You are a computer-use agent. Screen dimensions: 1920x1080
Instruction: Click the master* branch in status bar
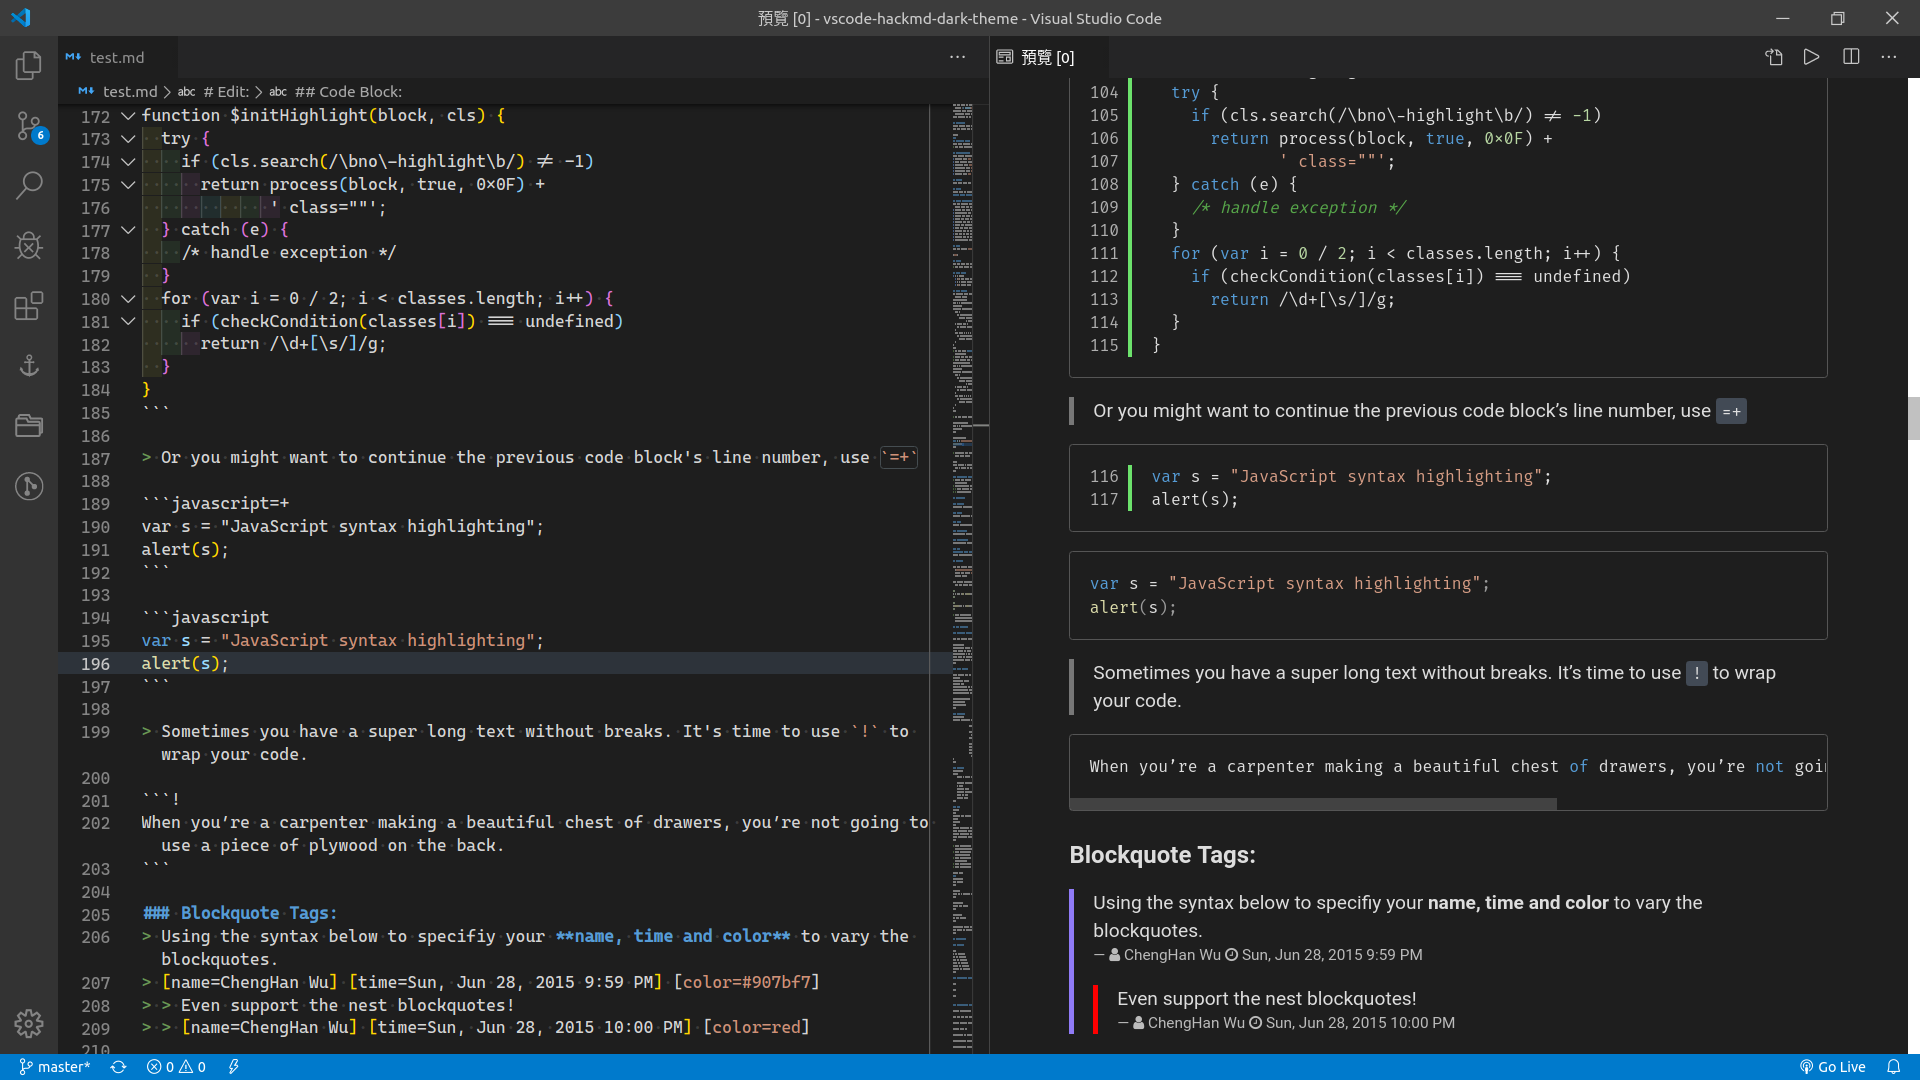tap(55, 1067)
